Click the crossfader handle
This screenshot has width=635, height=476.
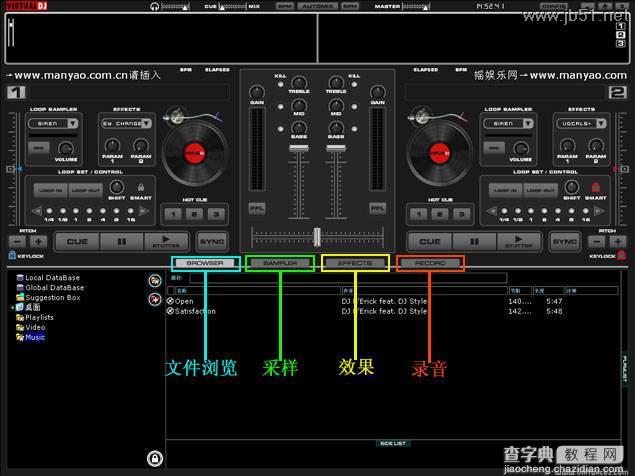click(317, 237)
